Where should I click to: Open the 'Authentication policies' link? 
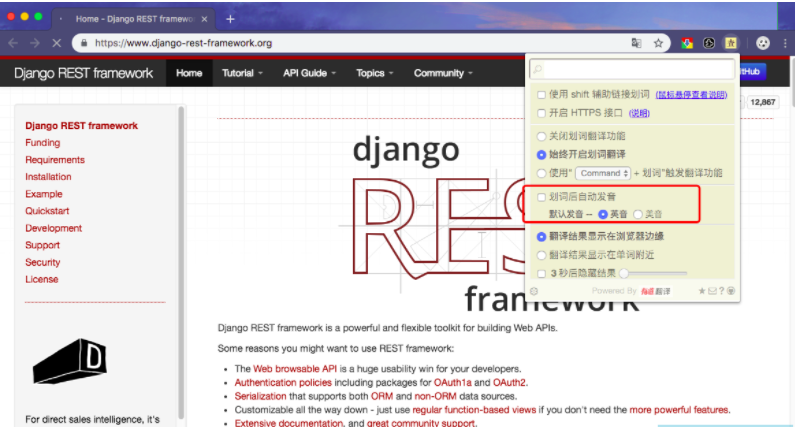click(x=283, y=382)
